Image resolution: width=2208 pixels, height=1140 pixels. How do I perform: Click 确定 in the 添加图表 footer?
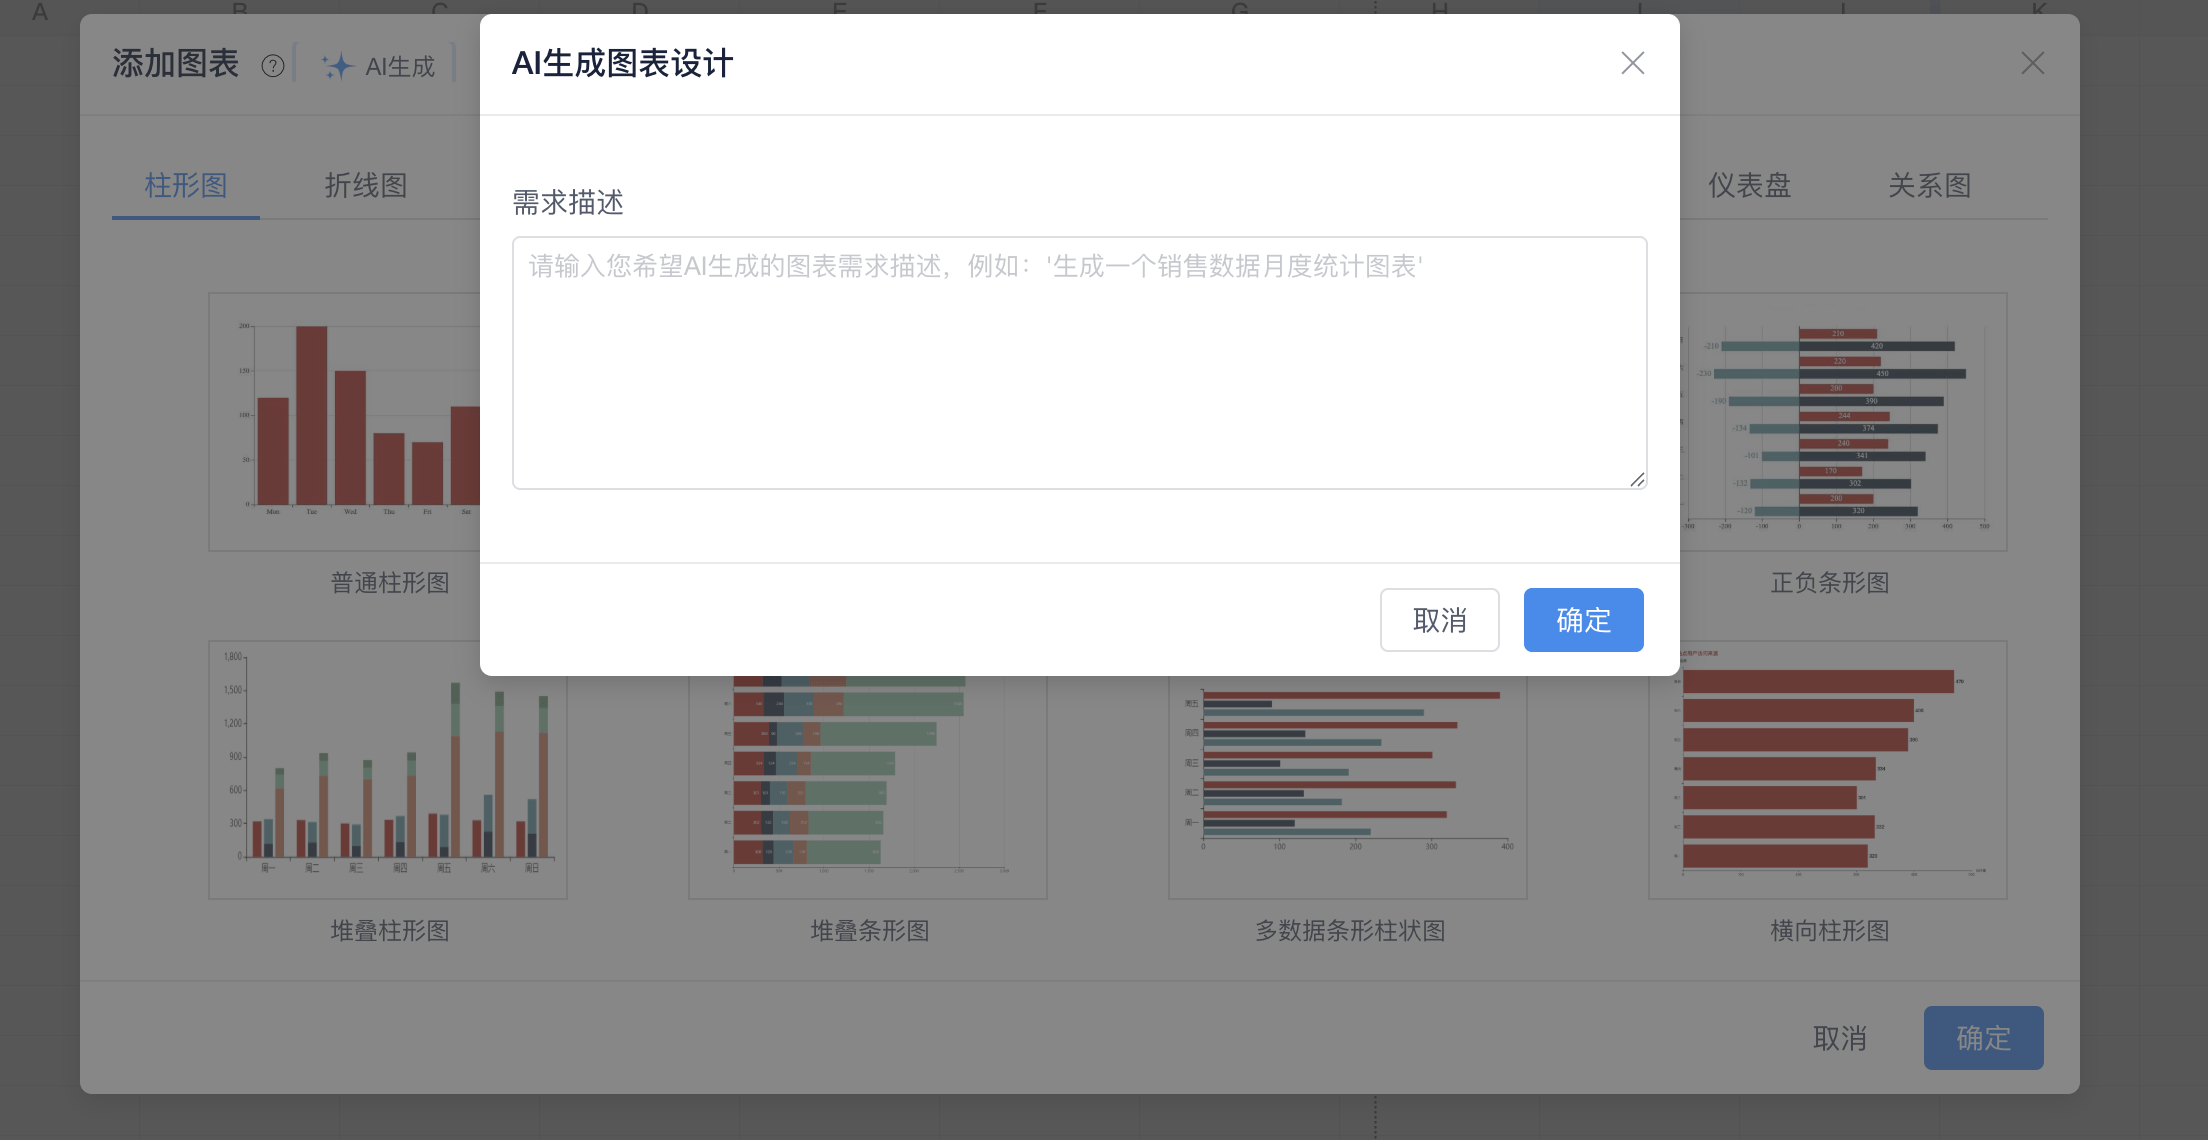[1983, 1038]
